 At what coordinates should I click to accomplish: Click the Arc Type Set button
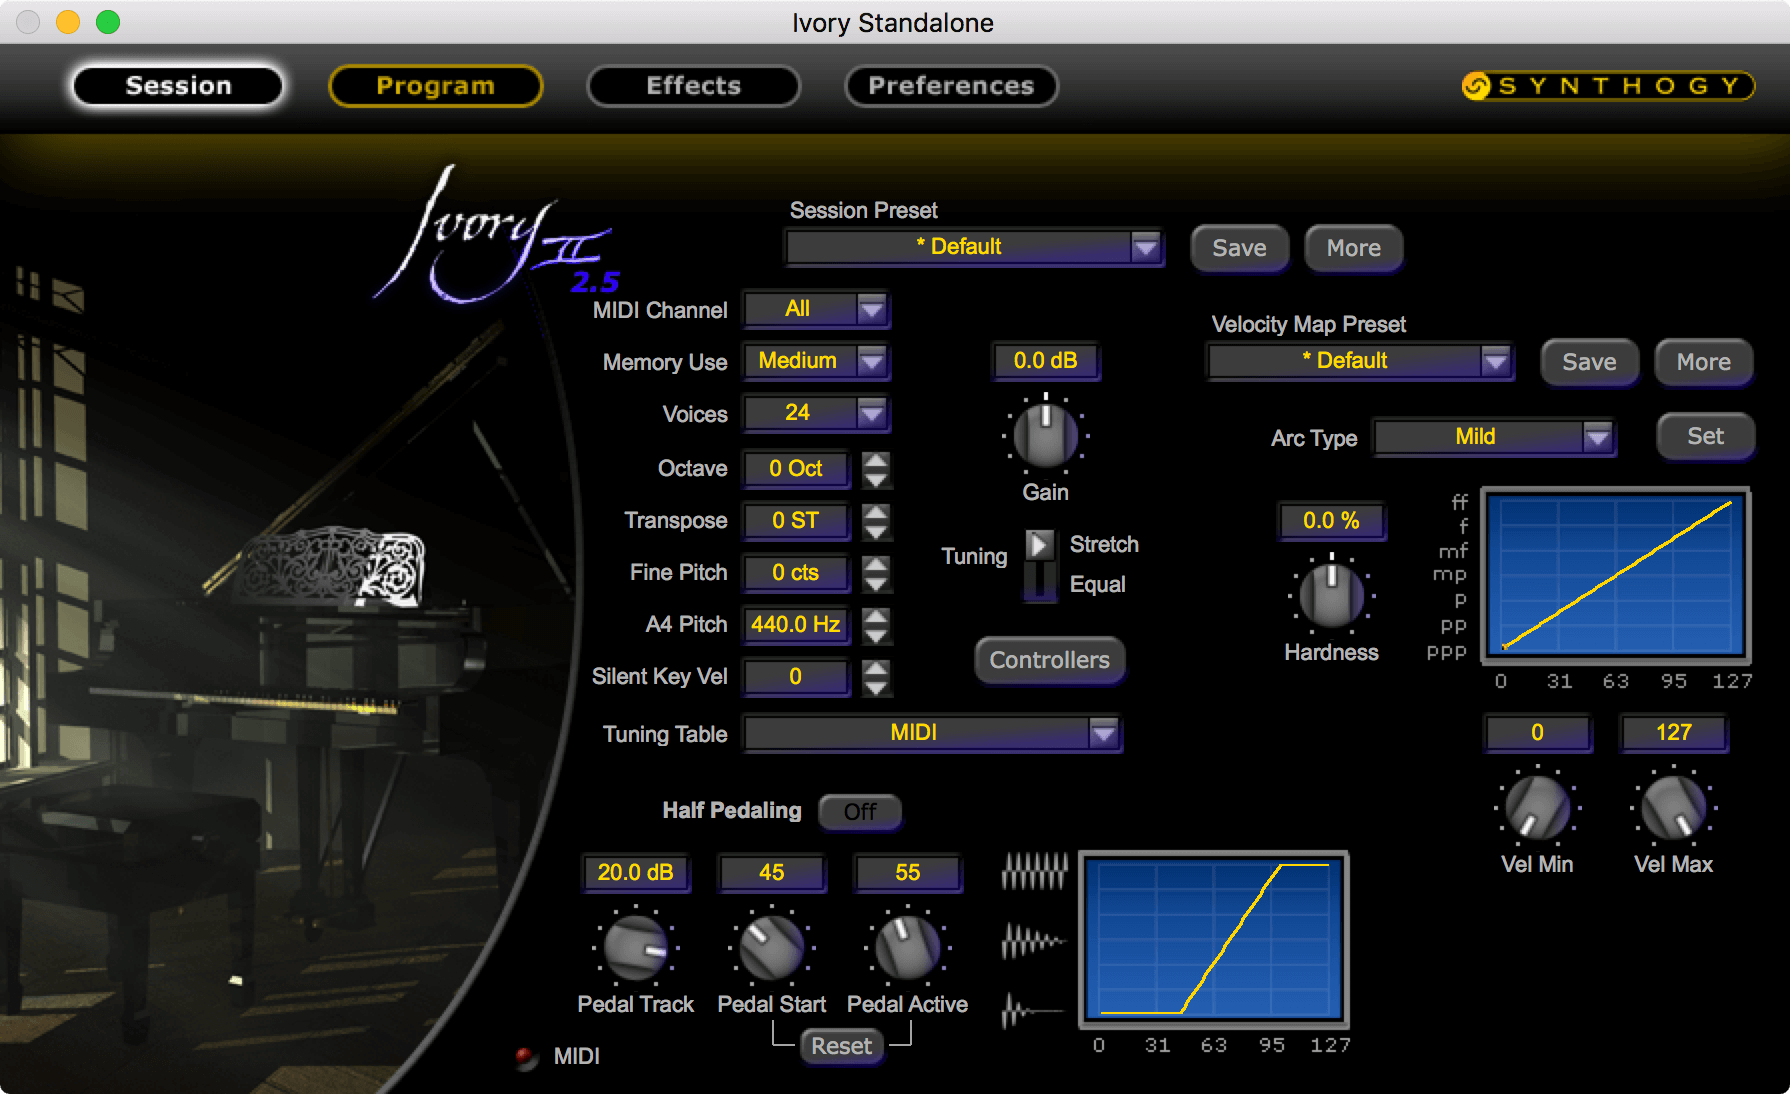(1705, 436)
